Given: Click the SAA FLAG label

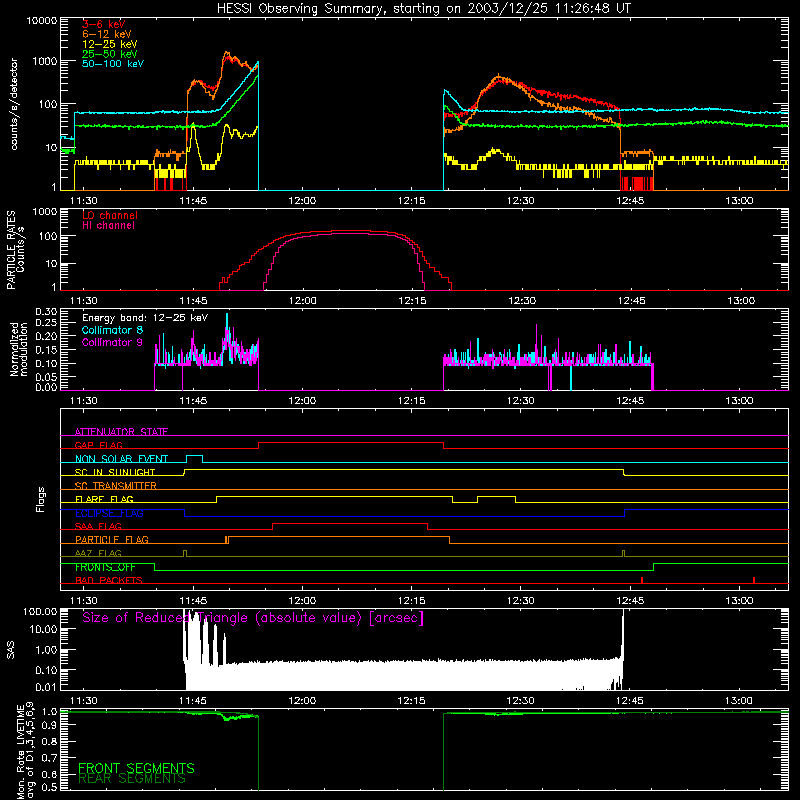Looking at the screenshot, I should pos(98,526).
